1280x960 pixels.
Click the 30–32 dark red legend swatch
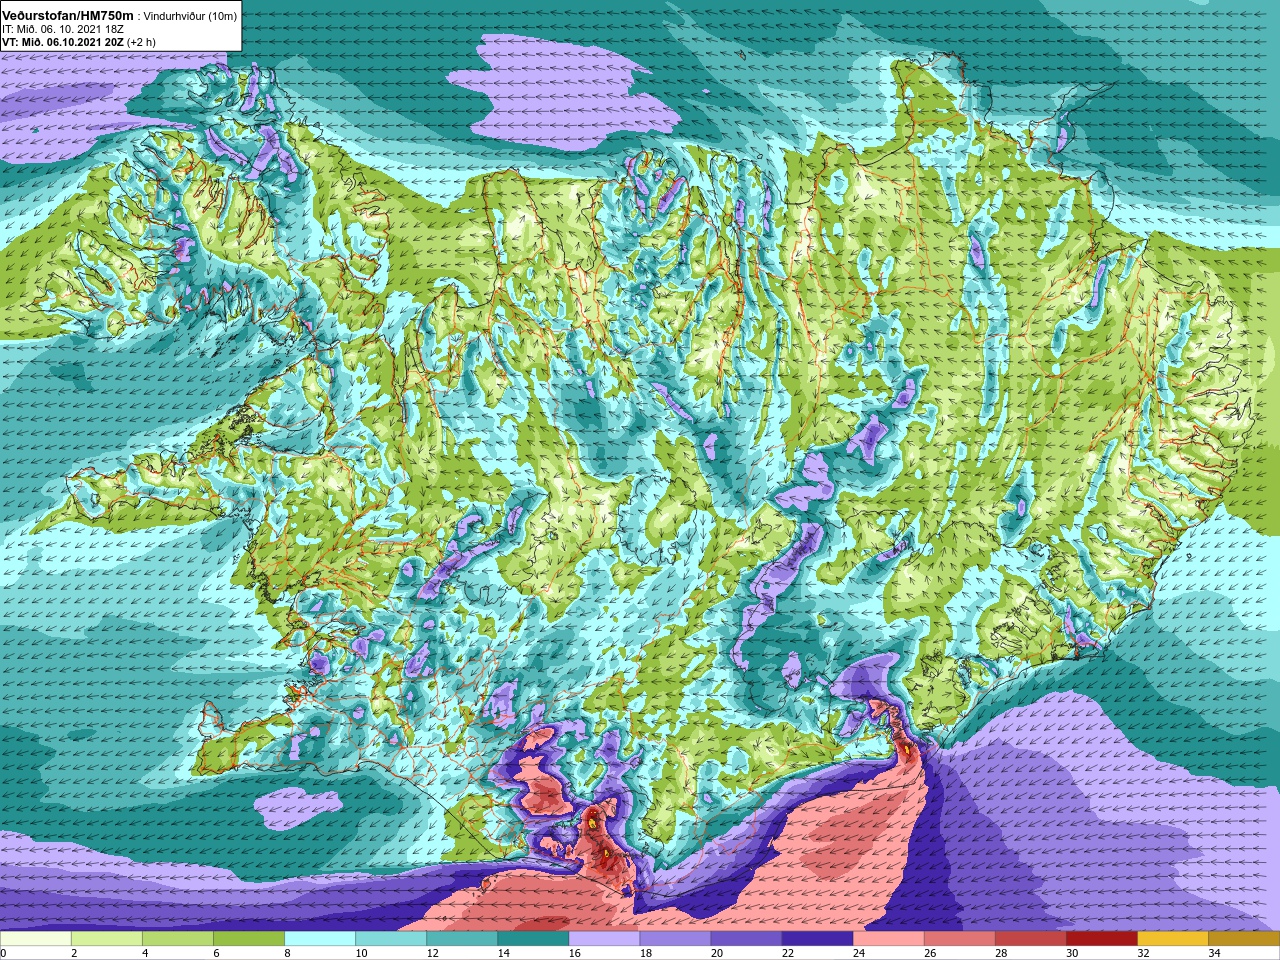point(1101,939)
